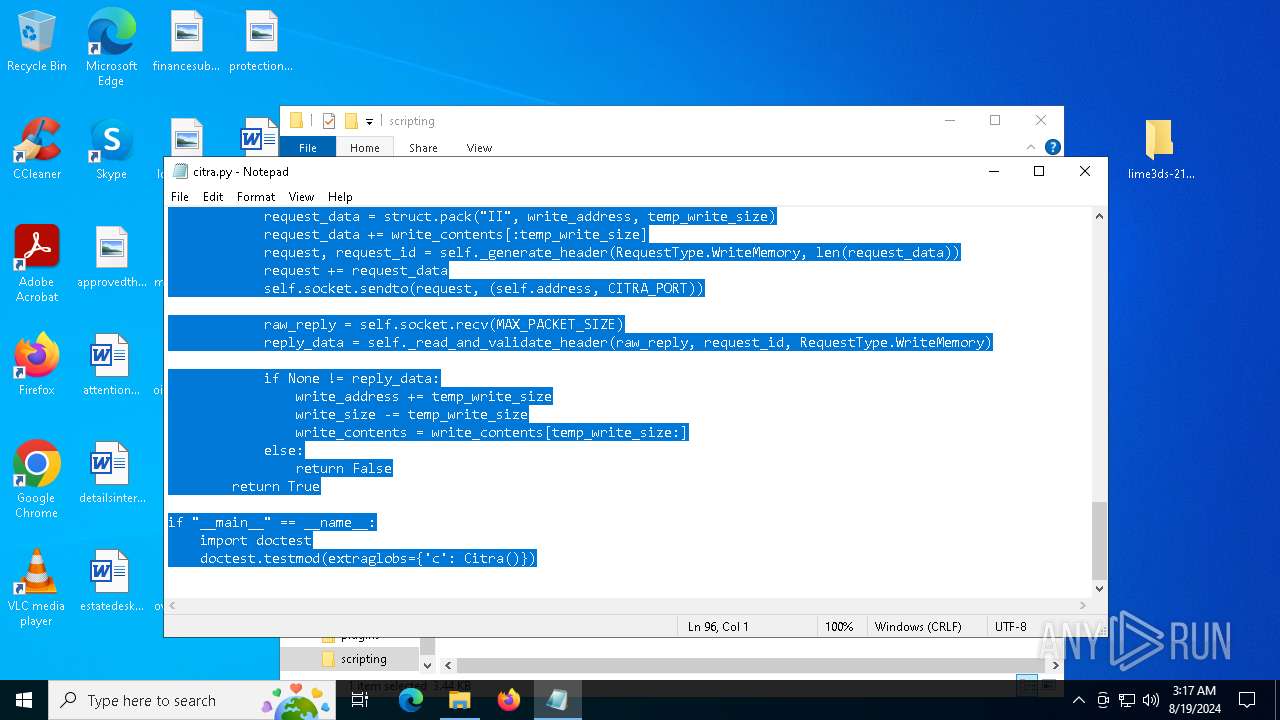The image size is (1280, 720).
Task: Click the network icon in system tray
Action: click(x=1127, y=700)
